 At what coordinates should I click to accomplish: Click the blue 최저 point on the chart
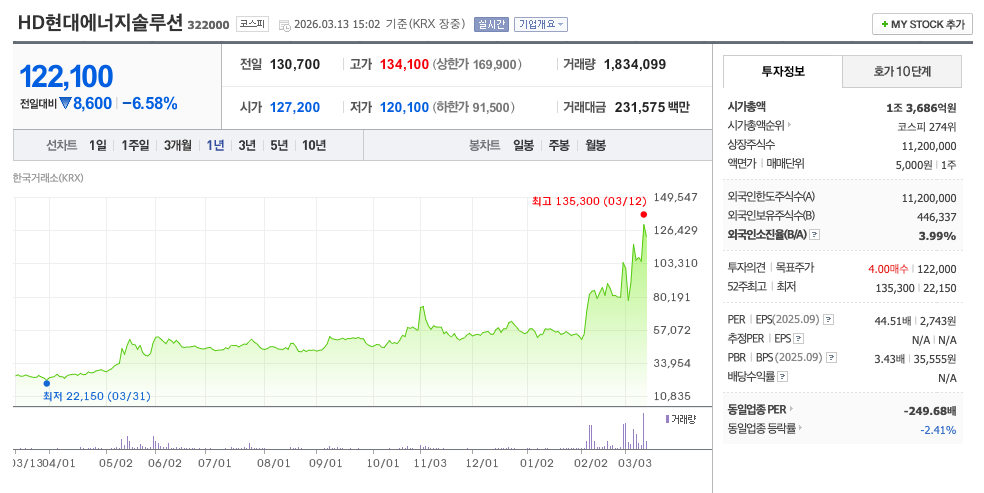46,383
